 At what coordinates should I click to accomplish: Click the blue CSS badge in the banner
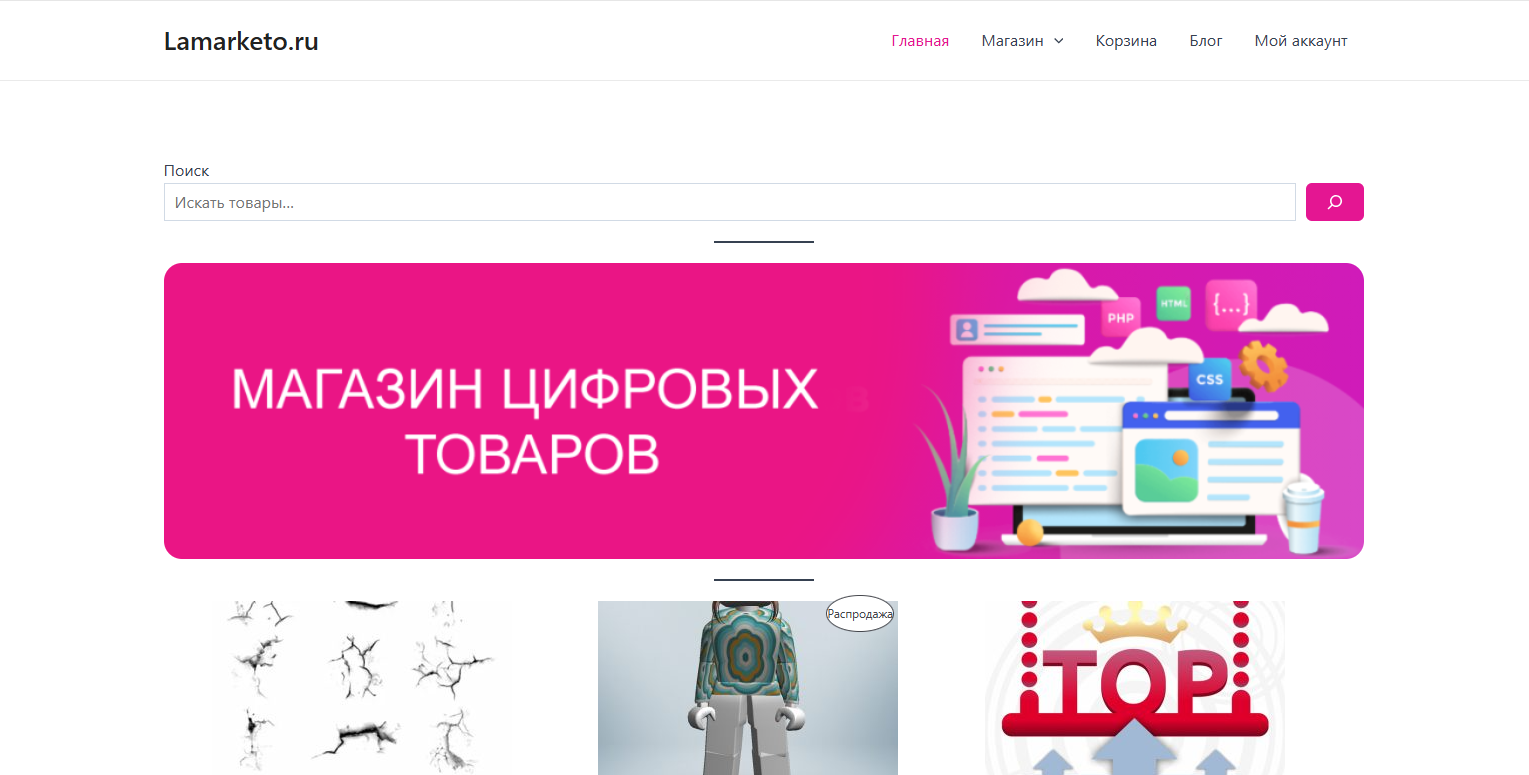click(1209, 380)
